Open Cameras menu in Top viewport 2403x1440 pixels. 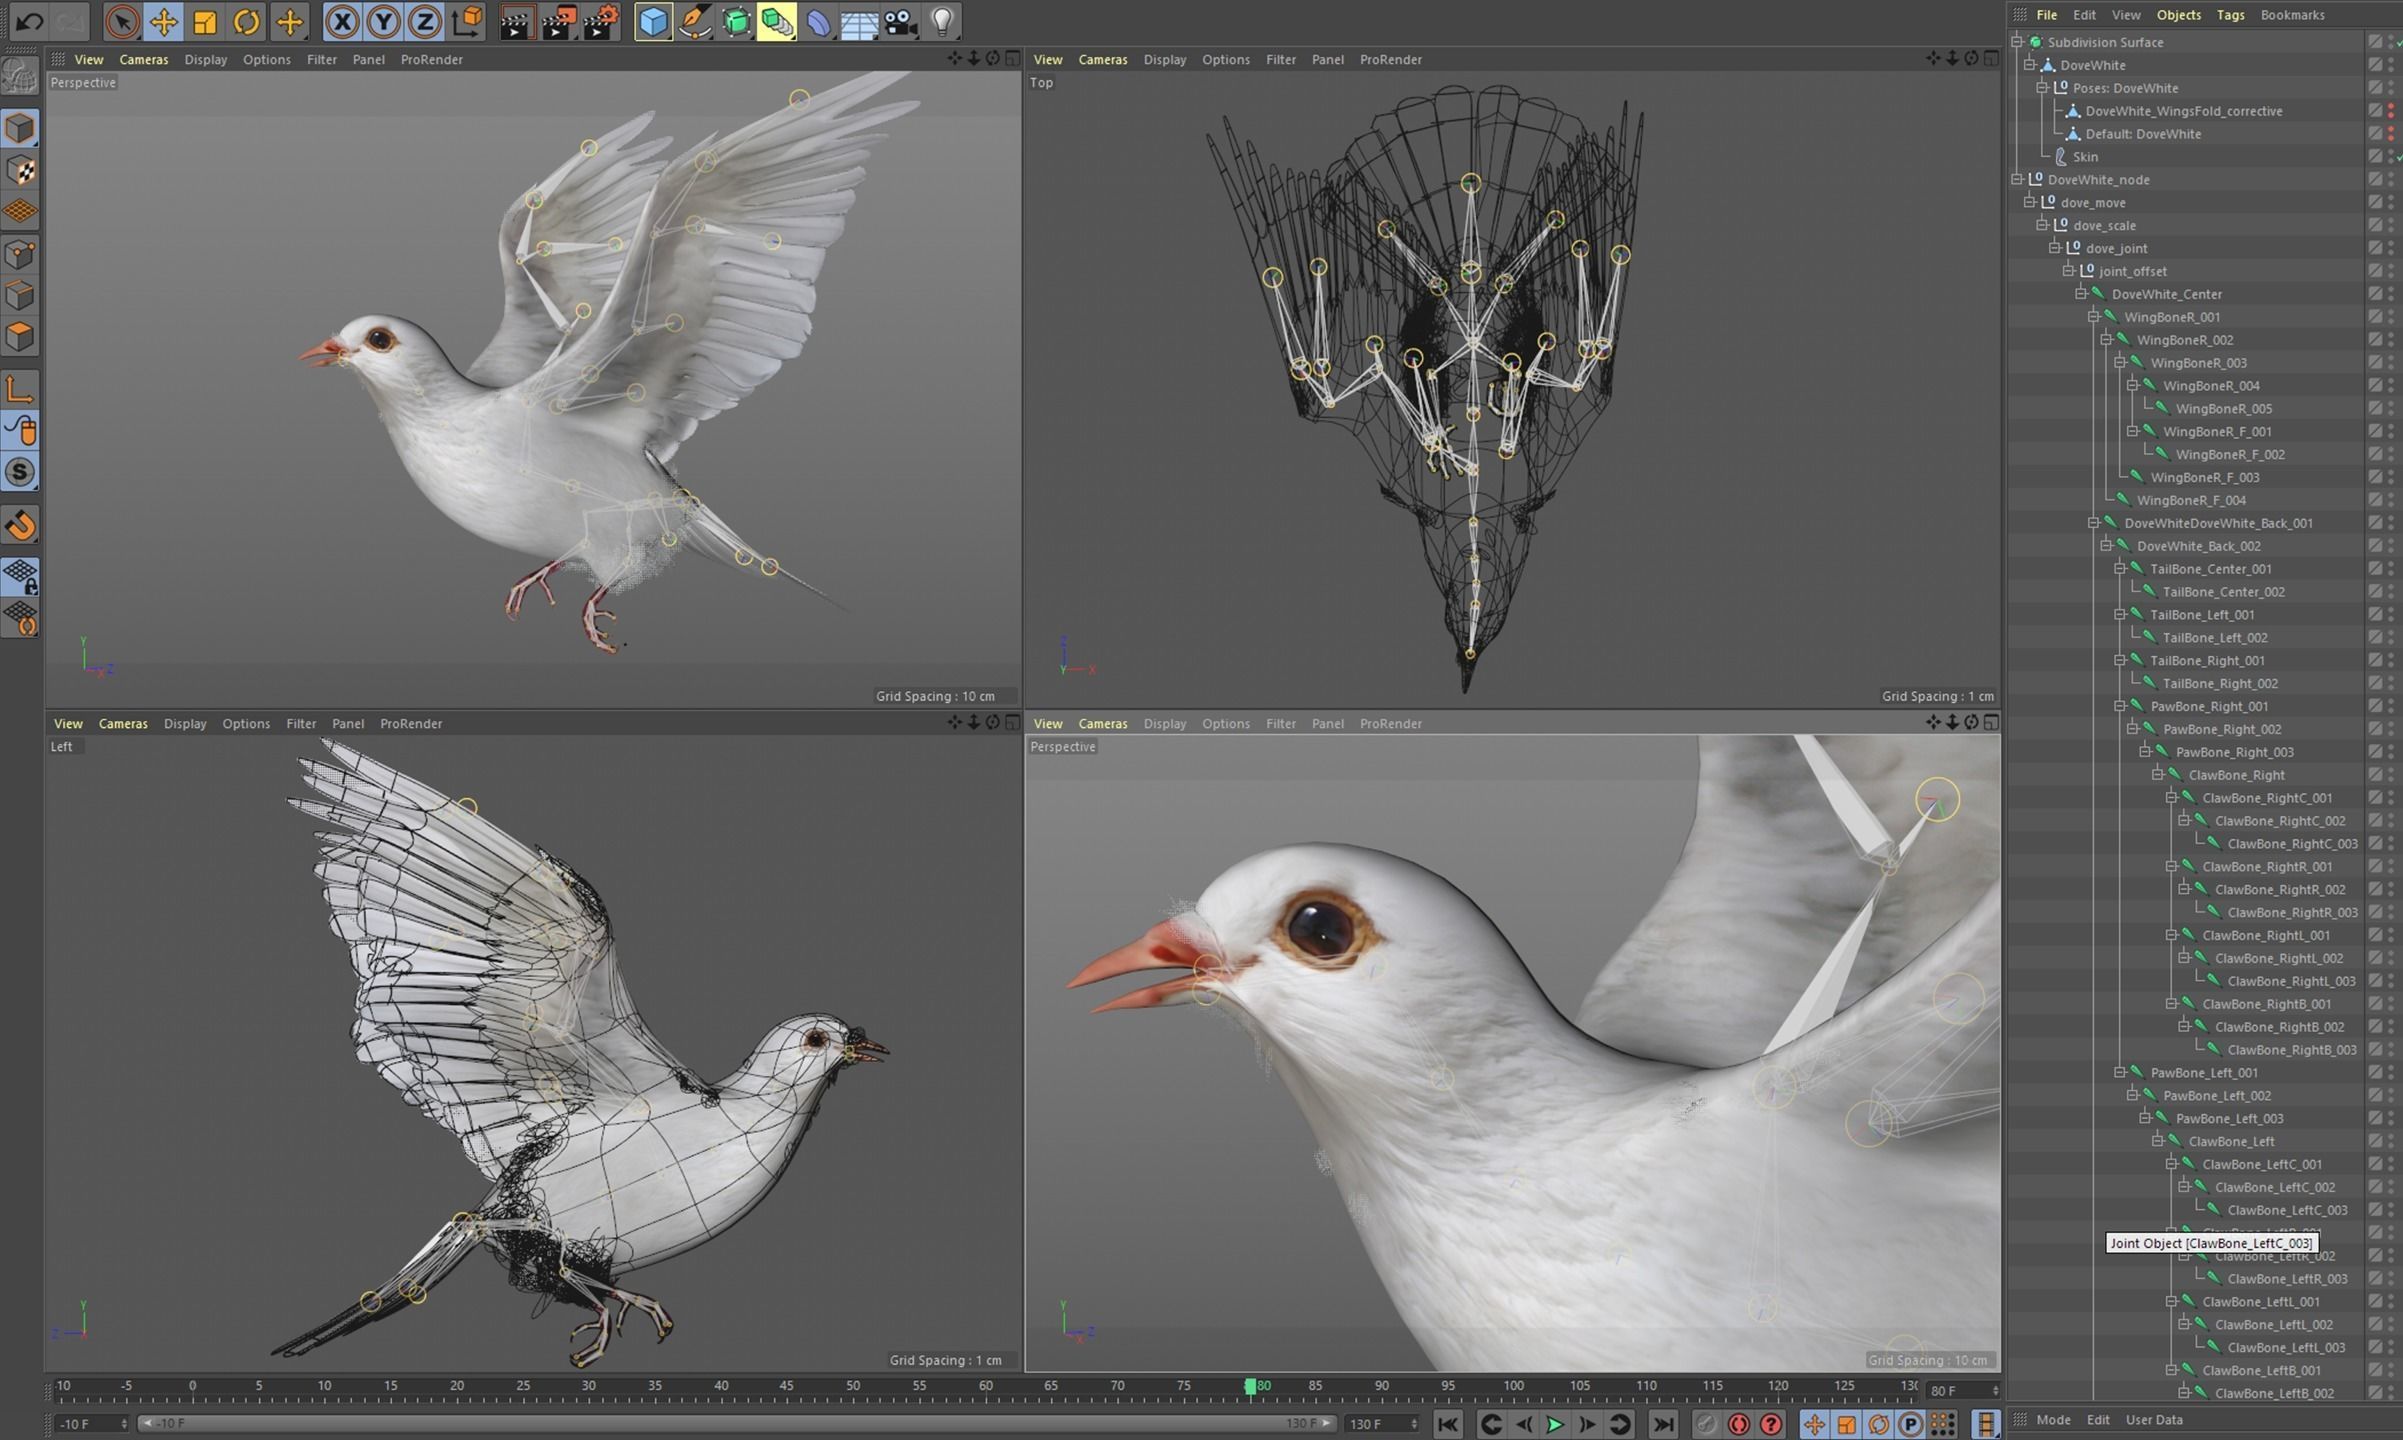(x=1102, y=60)
